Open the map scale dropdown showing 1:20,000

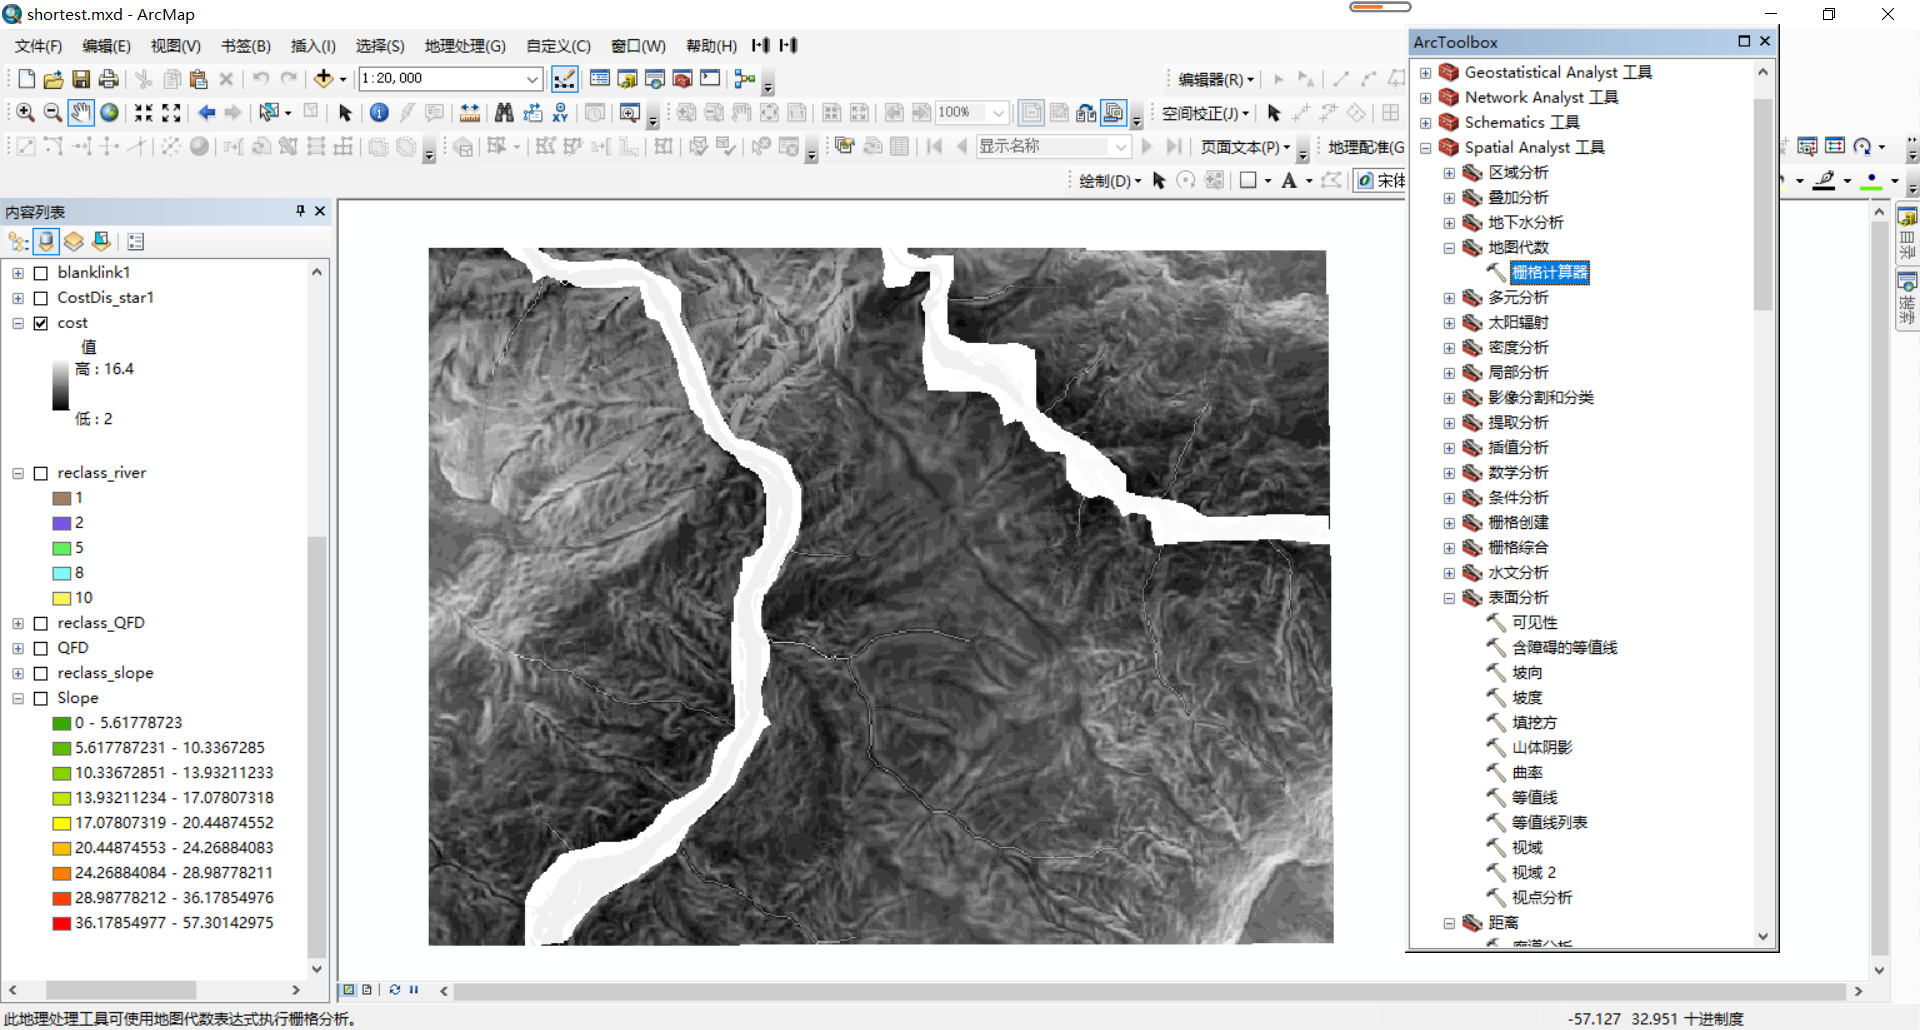coord(530,78)
